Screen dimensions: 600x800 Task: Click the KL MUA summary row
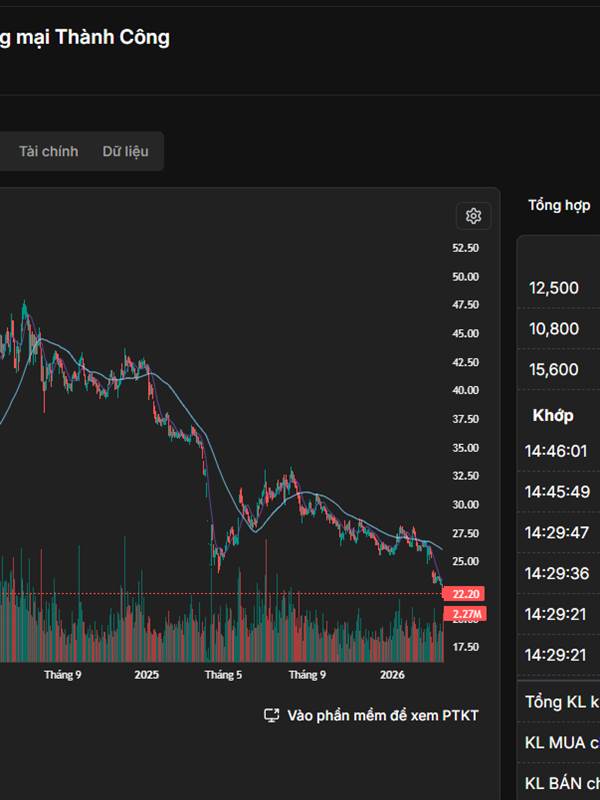pos(562,742)
